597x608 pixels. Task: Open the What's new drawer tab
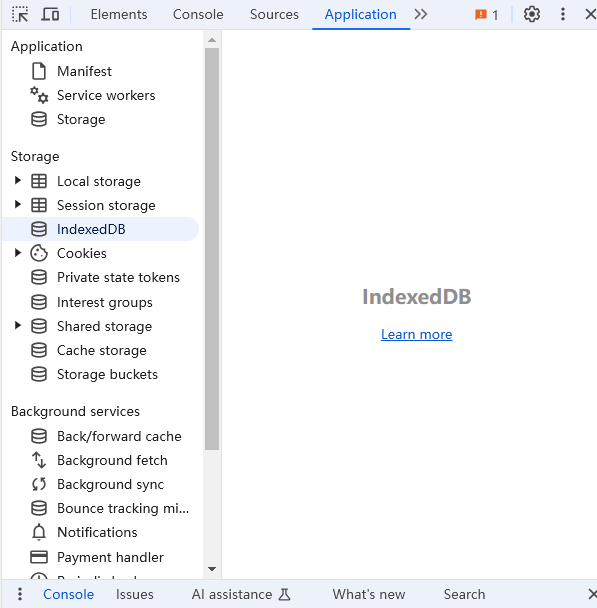pyautogui.click(x=369, y=594)
